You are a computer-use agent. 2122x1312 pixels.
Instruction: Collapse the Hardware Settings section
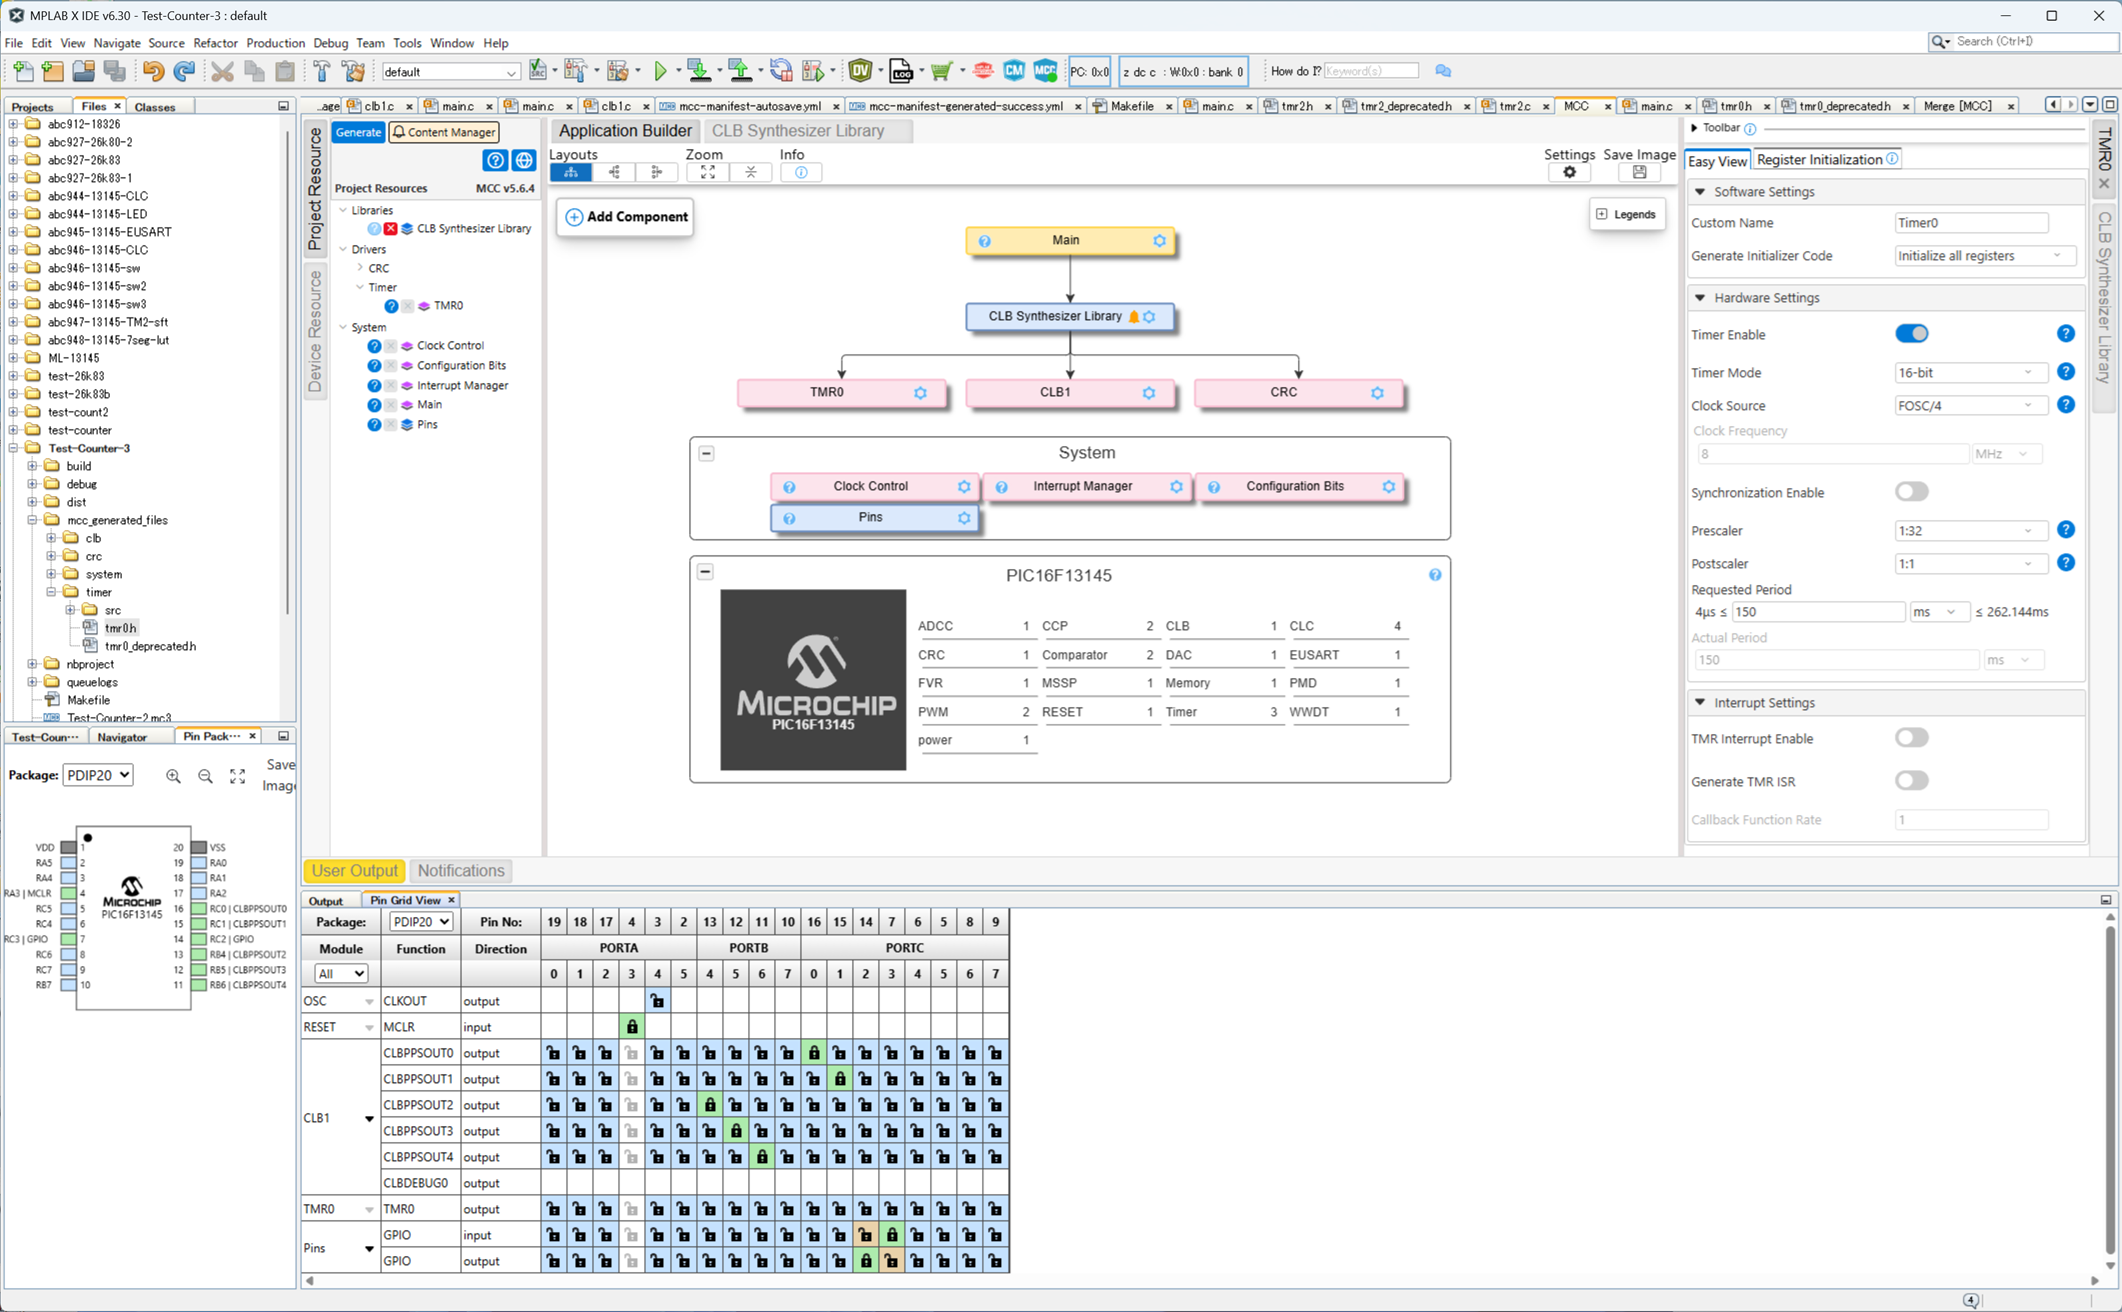click(x=1700, y=298)
